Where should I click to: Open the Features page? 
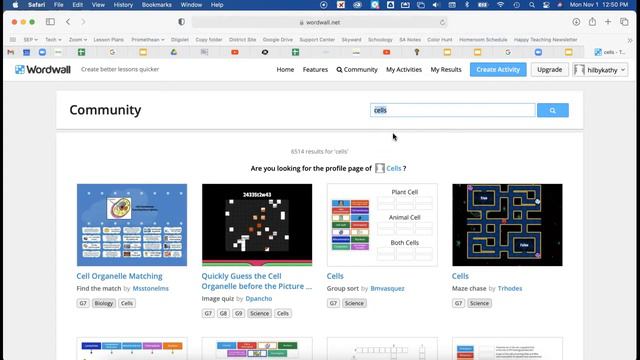pyautogui.click(x=315, y=69)
